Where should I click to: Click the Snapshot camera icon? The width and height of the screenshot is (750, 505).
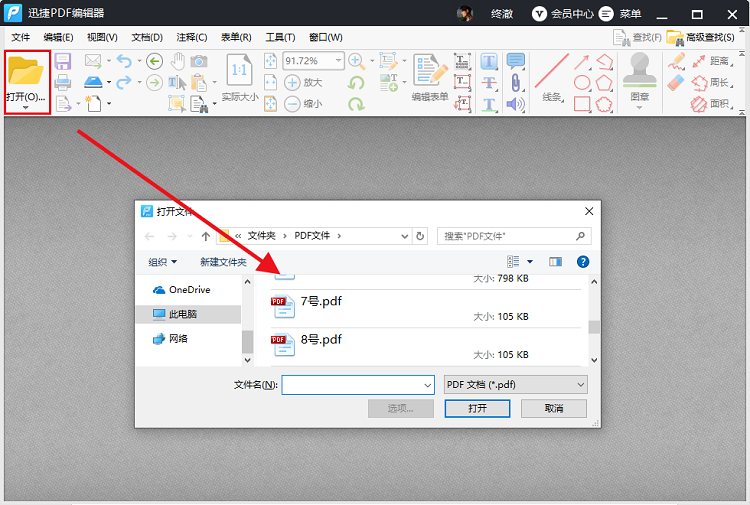click(199, 61)
